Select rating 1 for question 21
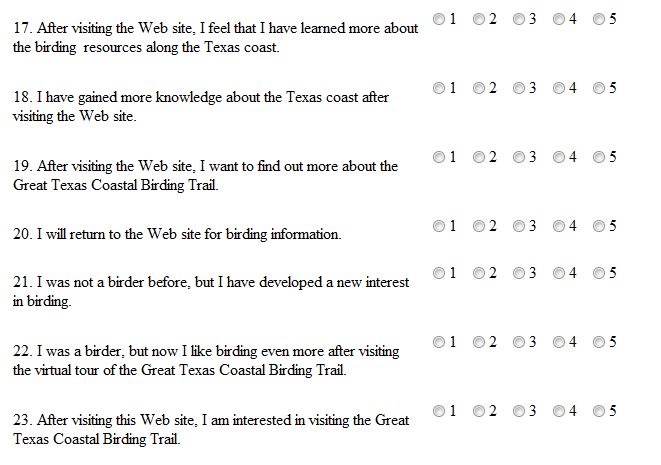 tap(439, 273)
